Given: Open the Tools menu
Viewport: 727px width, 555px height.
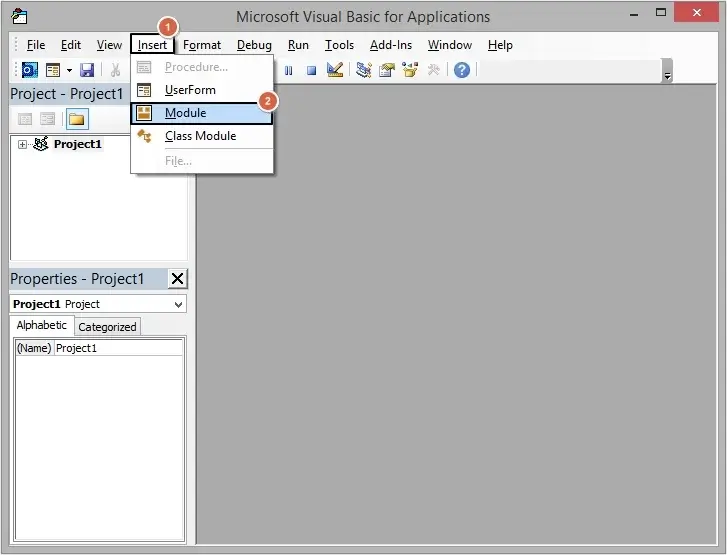Looking at the screenshot, I should click(x=339, y=45).
